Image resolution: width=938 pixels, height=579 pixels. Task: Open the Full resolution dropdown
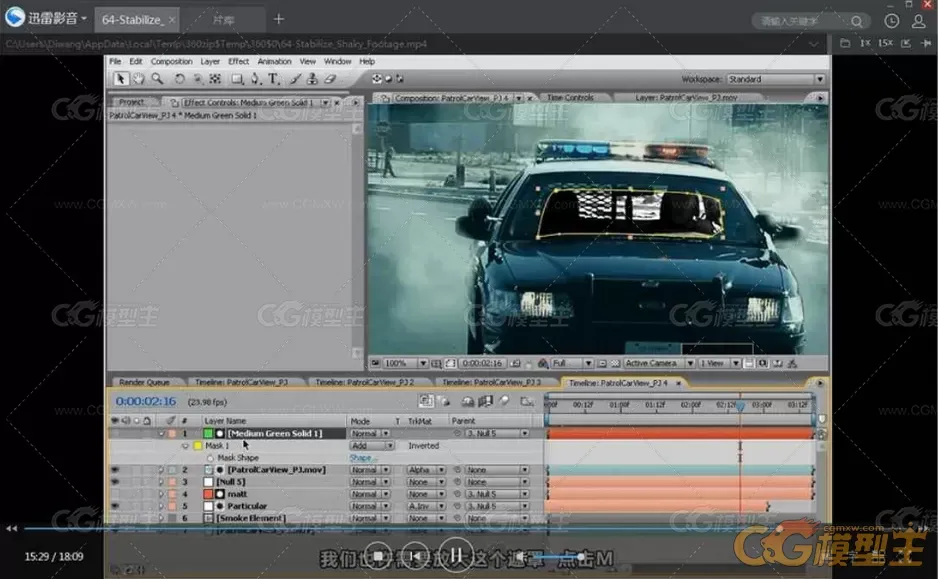tap(572, 363)
